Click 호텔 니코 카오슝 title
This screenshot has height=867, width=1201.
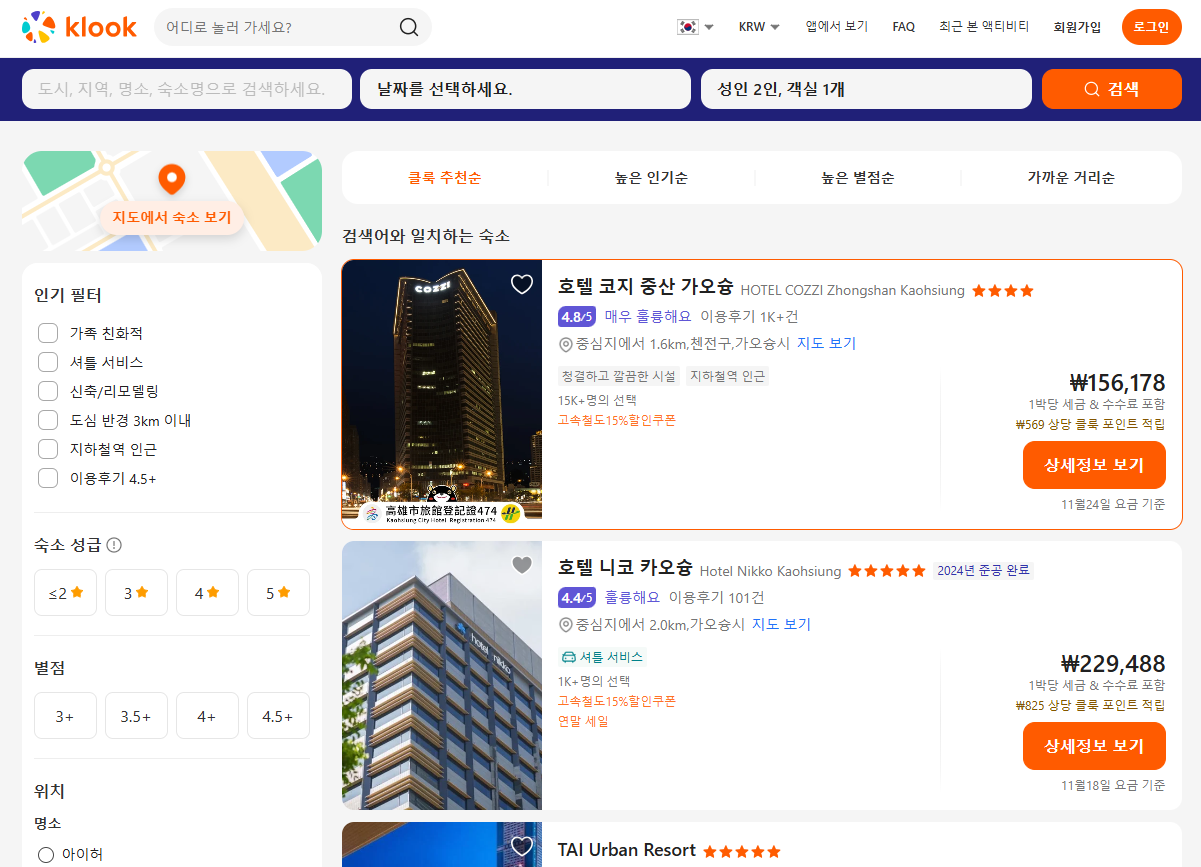pyautogui.click(x=625, y=568)
